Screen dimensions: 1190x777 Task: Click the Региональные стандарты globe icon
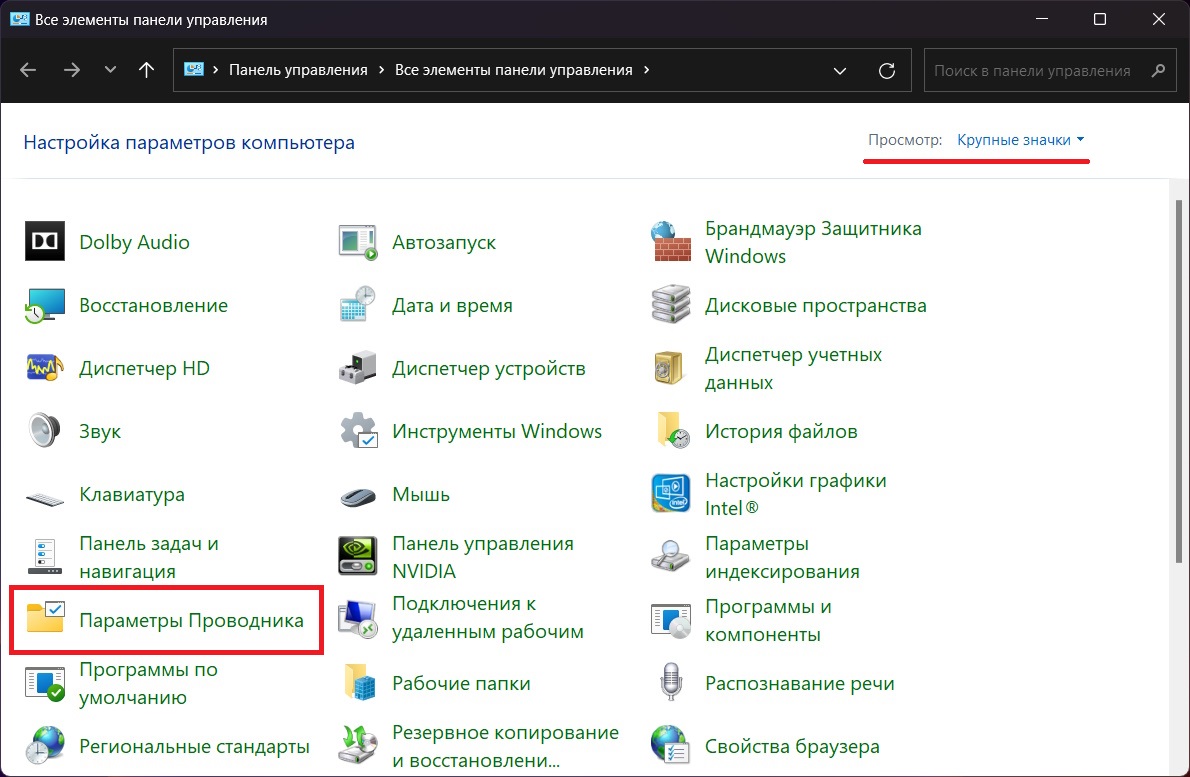(45, 745)
